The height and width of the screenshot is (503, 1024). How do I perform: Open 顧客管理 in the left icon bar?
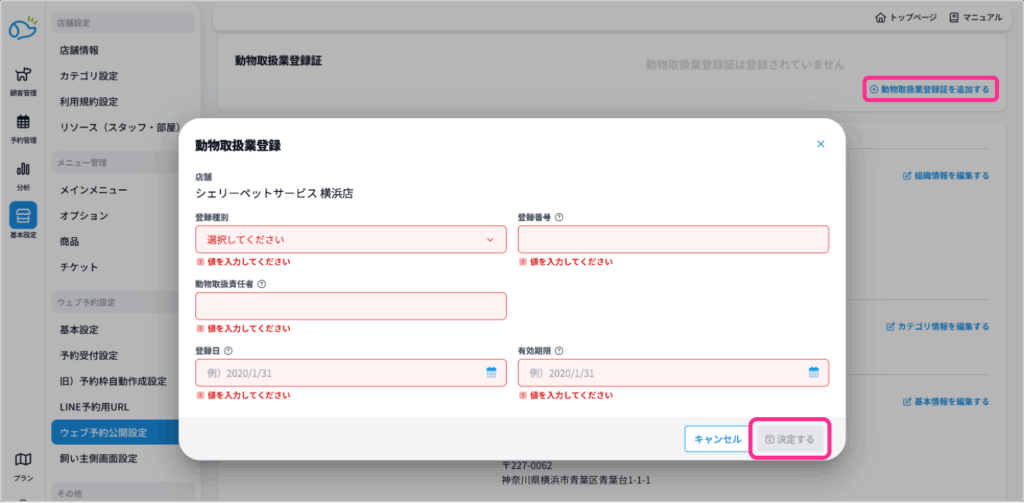(22, 79)
